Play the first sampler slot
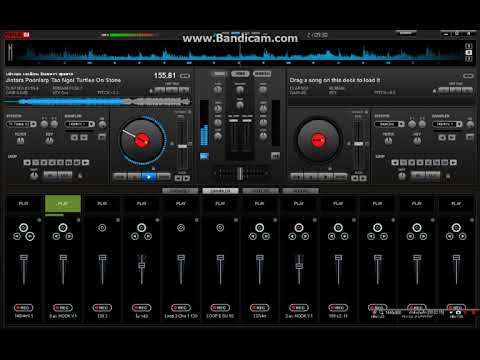This screenshot has height=360, width=480. pyautogui.click(x=23, y=203)
